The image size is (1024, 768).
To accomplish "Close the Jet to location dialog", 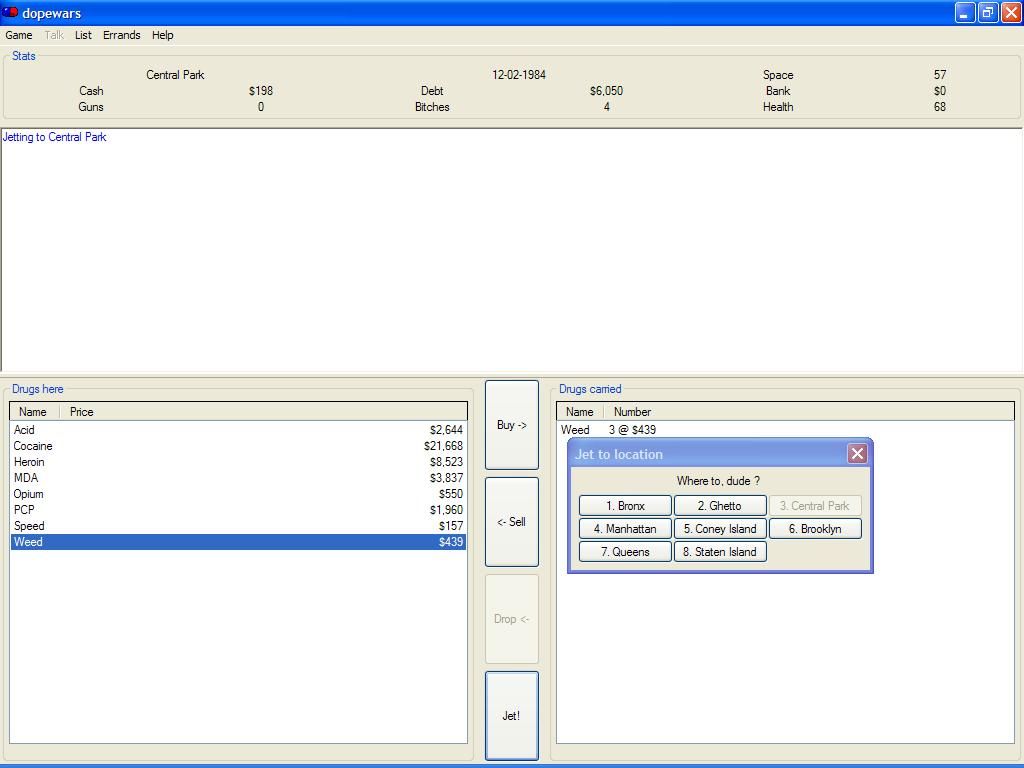I will tap(857, 454).
